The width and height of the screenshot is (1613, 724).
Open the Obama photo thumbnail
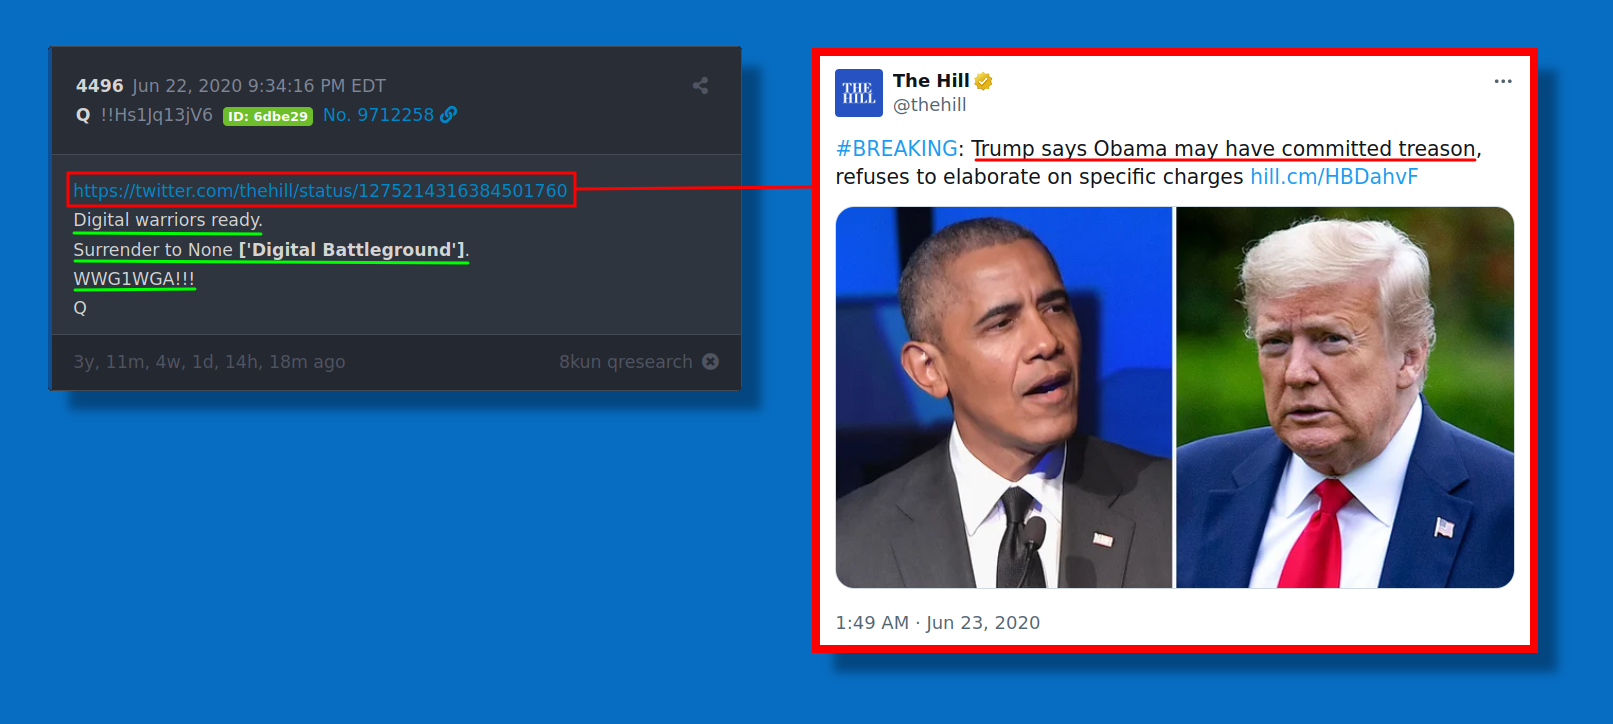[1004, 397]
